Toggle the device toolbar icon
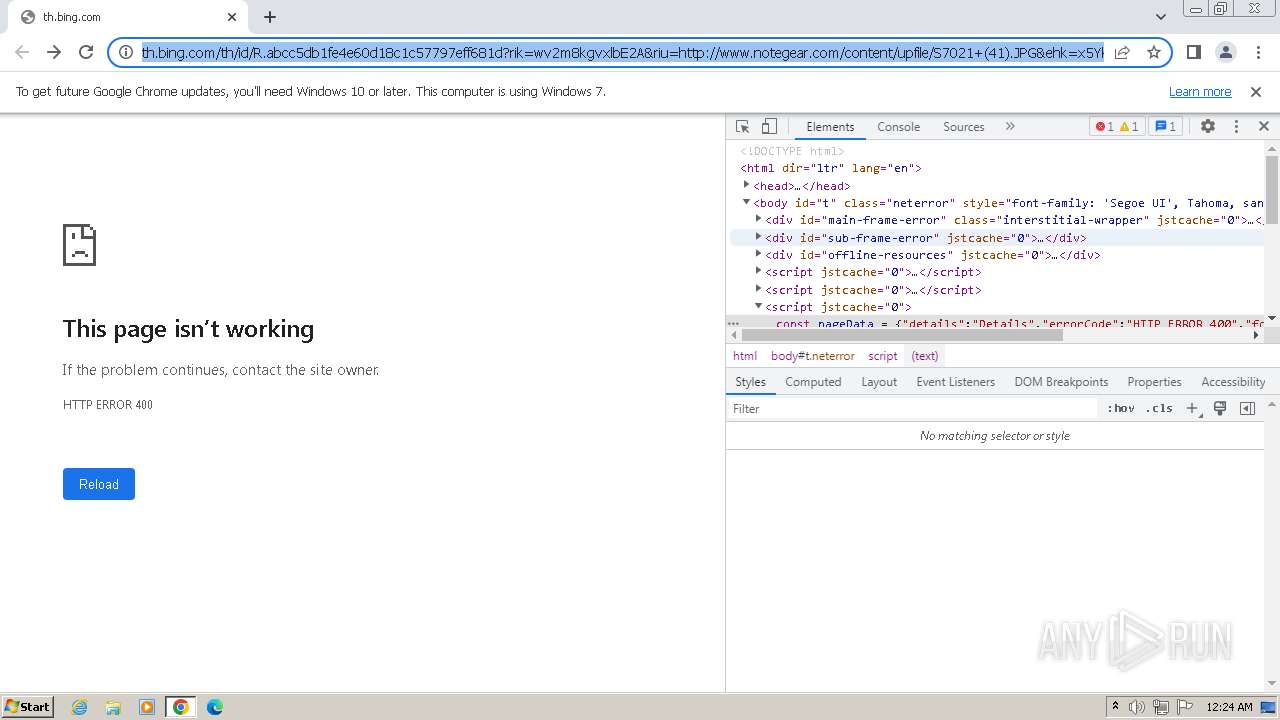The height and width of the screenshot is (720, 1280). point(769,127)
